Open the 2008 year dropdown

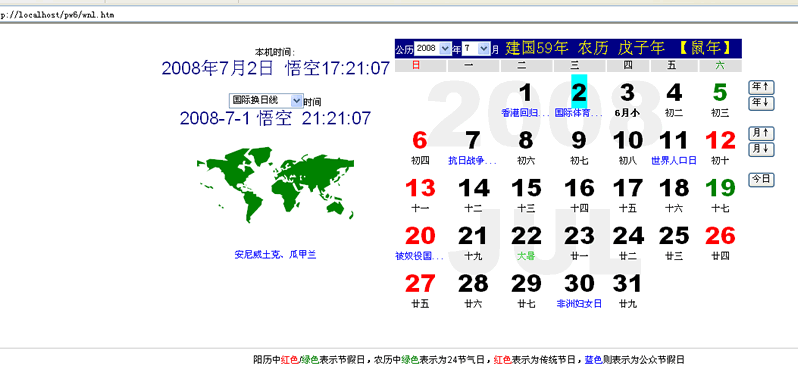tap(433, 49)
